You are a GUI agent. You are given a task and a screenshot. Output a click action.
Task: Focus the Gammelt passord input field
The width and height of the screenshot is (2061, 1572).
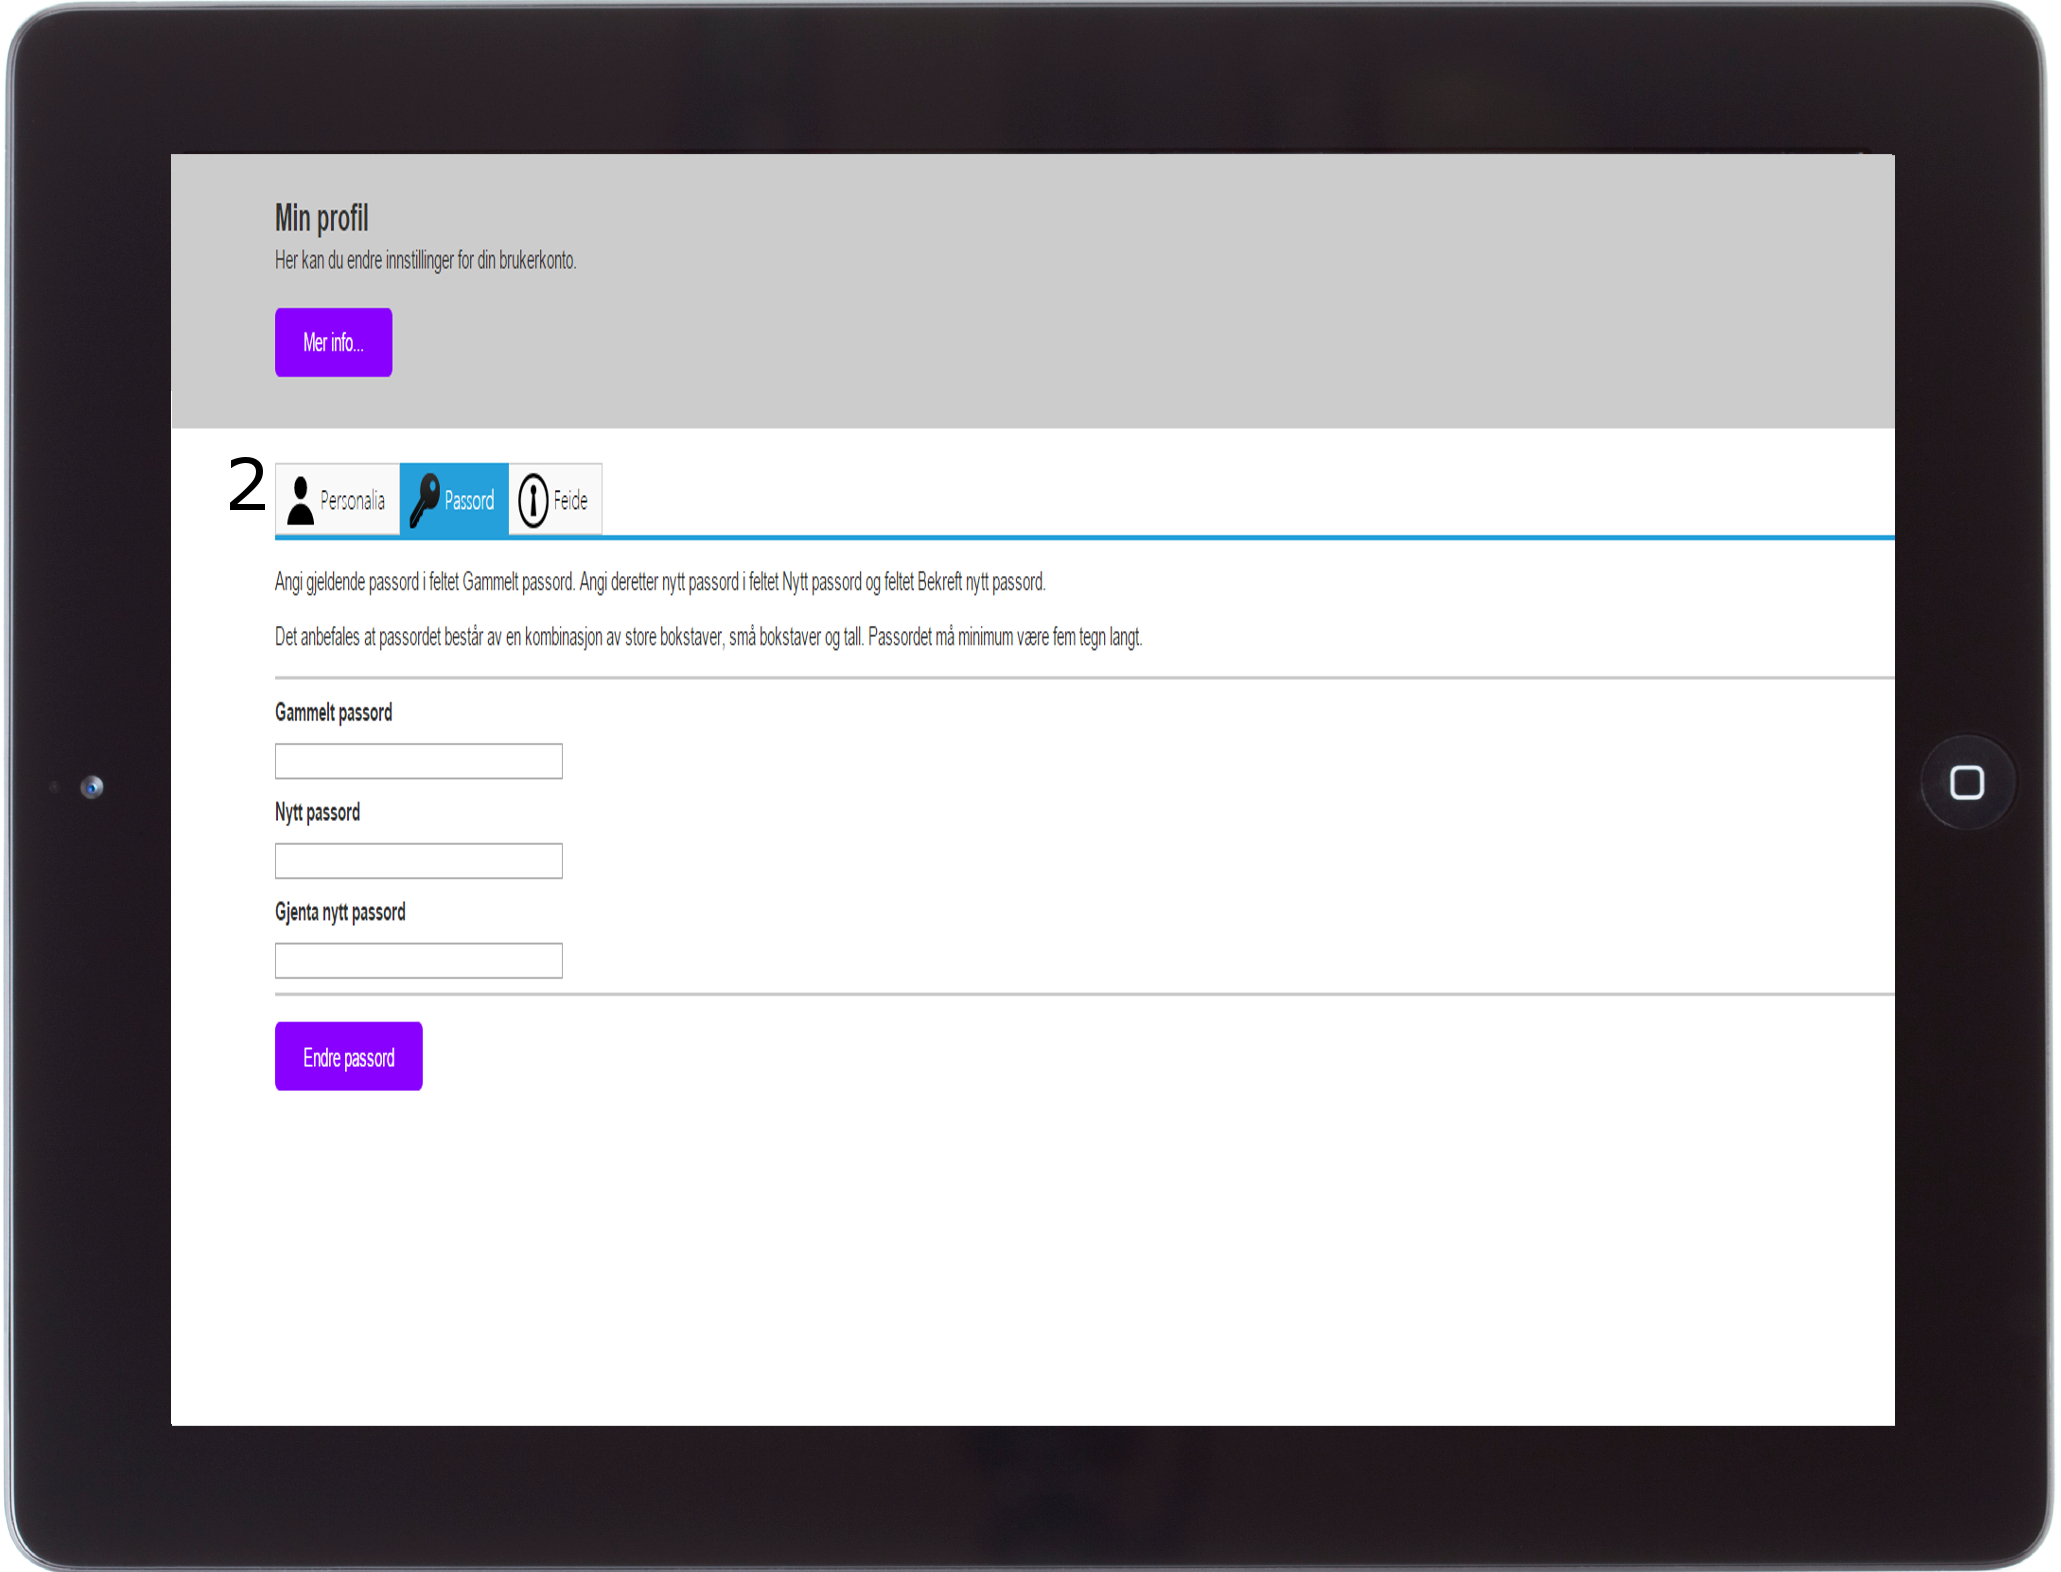418,761
